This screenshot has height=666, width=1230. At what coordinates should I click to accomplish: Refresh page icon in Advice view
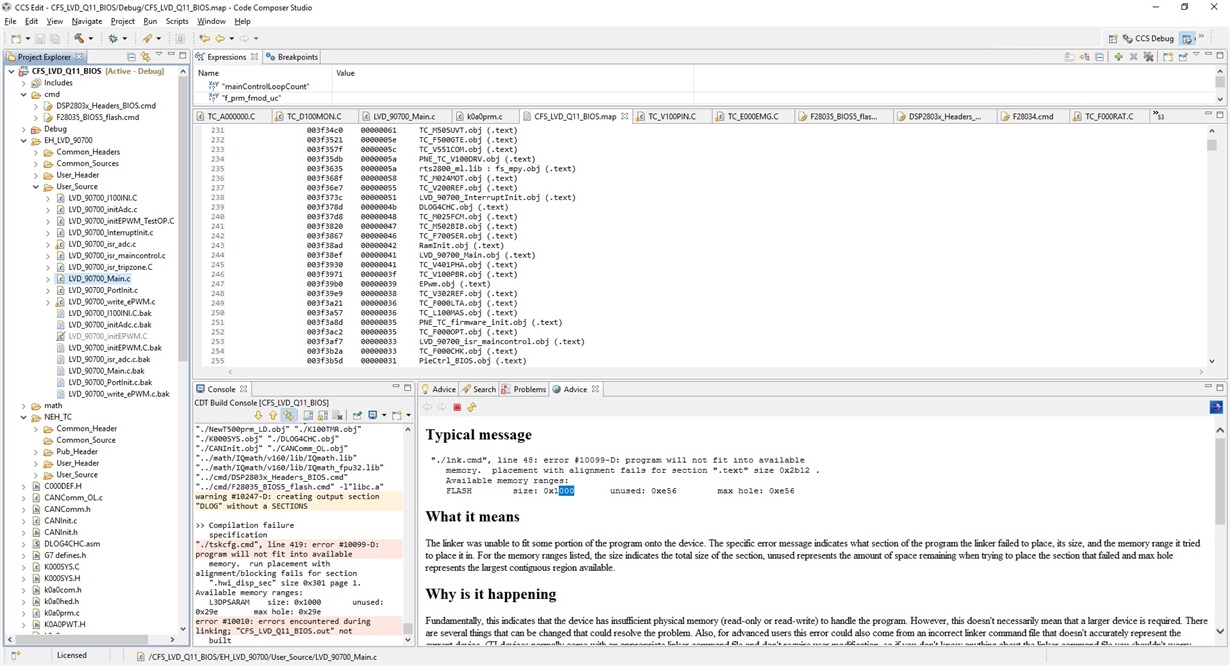471,407
